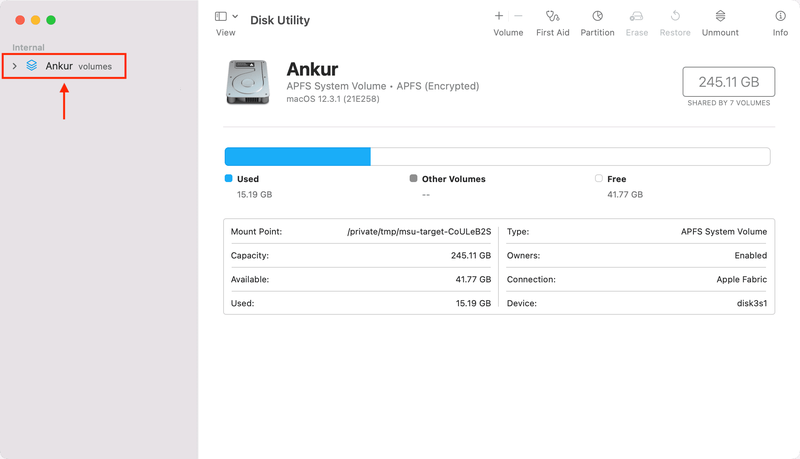Click the Available value 41.77 GB

(x=473, y=279)
